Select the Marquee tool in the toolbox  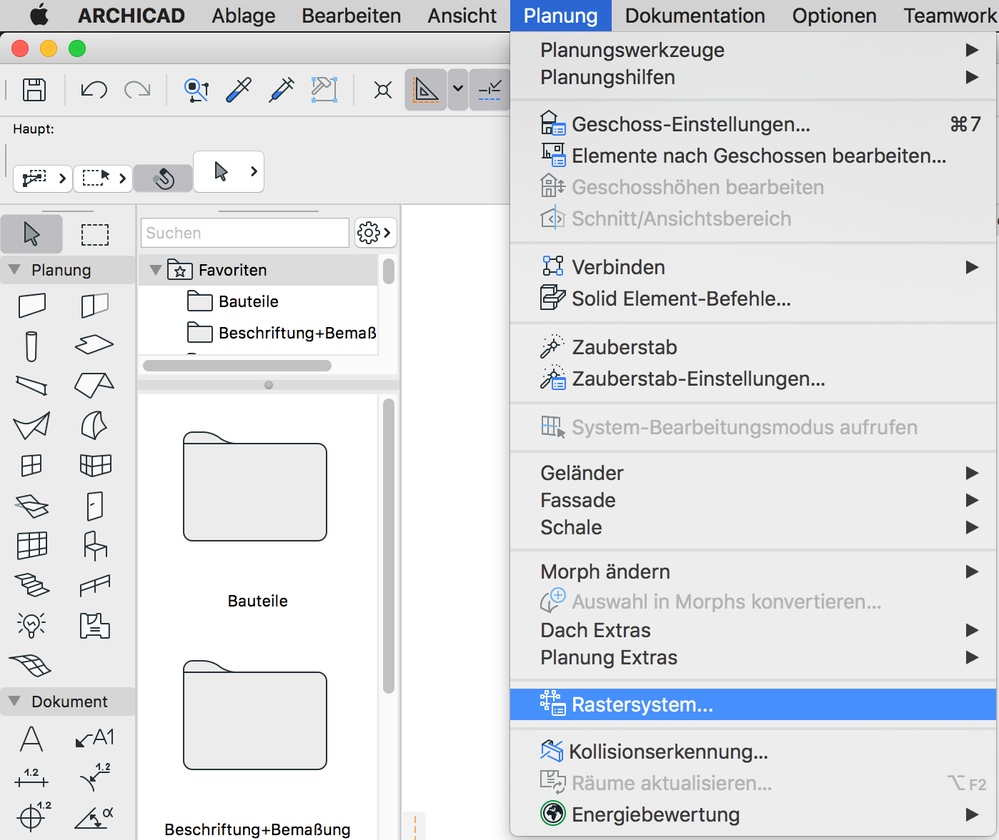pyautogui.click(x=95, y=234)
